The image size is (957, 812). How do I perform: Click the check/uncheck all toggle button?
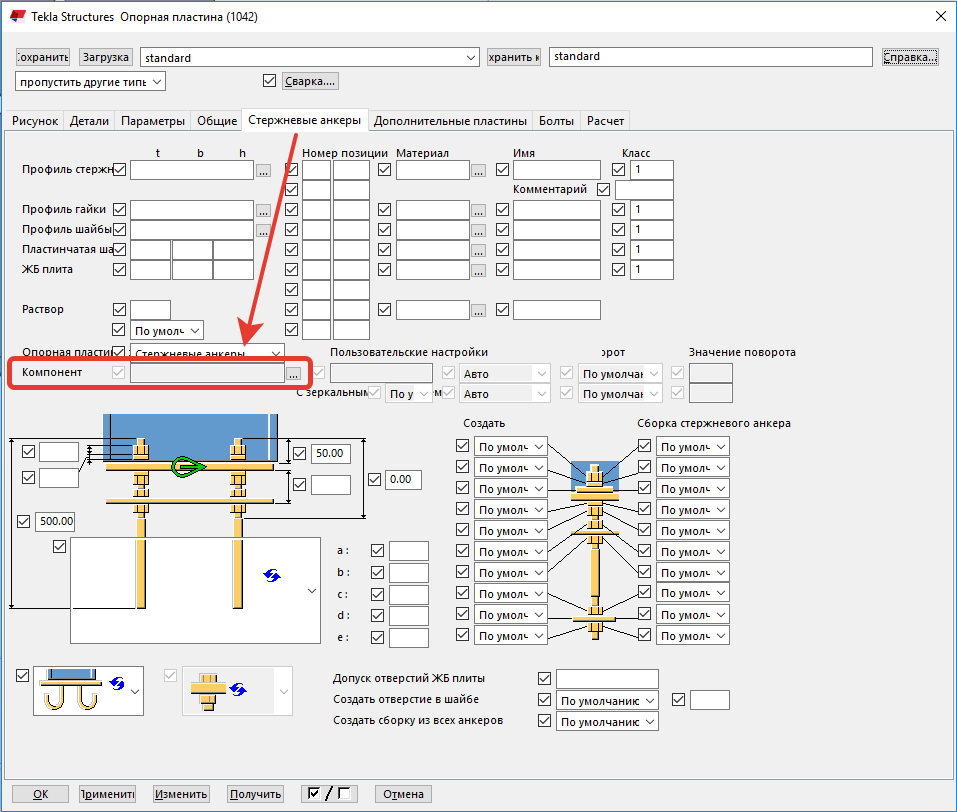click(x=329, y=794)
